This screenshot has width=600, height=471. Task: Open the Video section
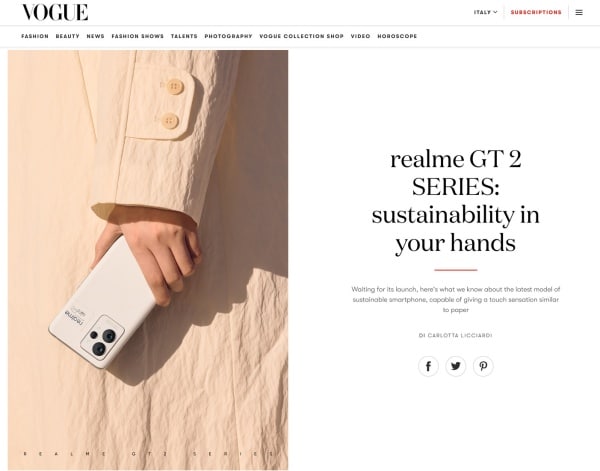[360, 36]
